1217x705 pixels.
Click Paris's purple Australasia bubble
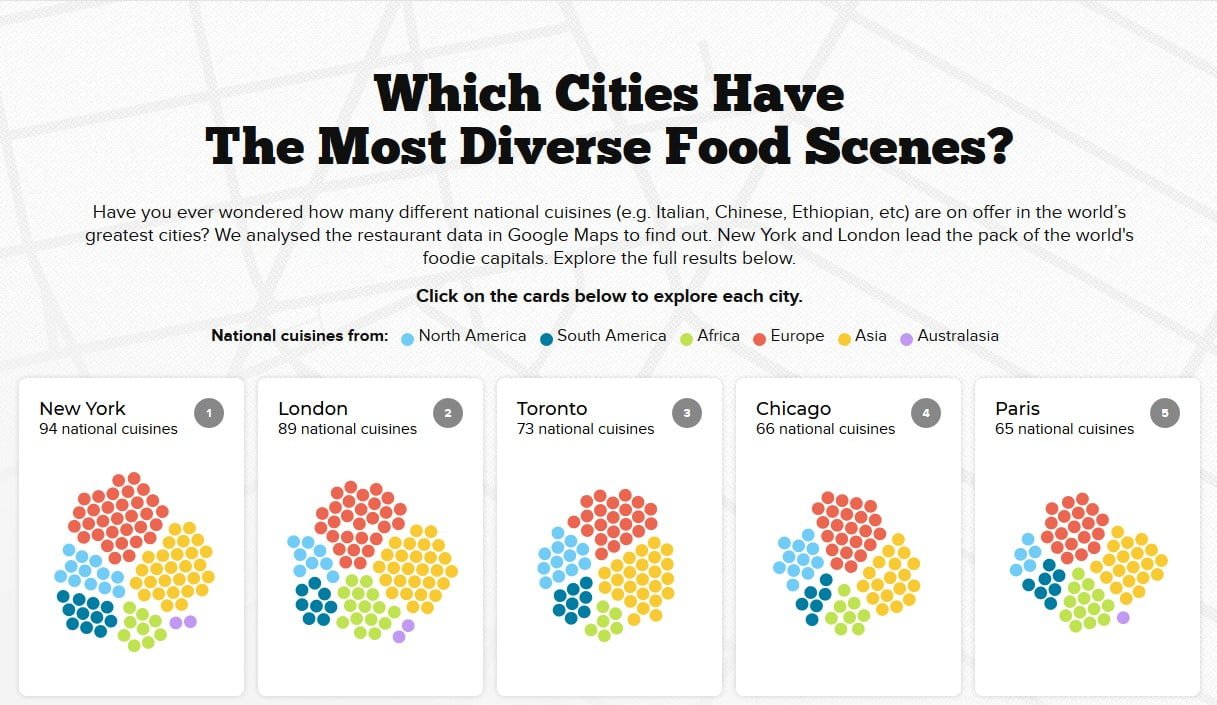[1123, 617]
